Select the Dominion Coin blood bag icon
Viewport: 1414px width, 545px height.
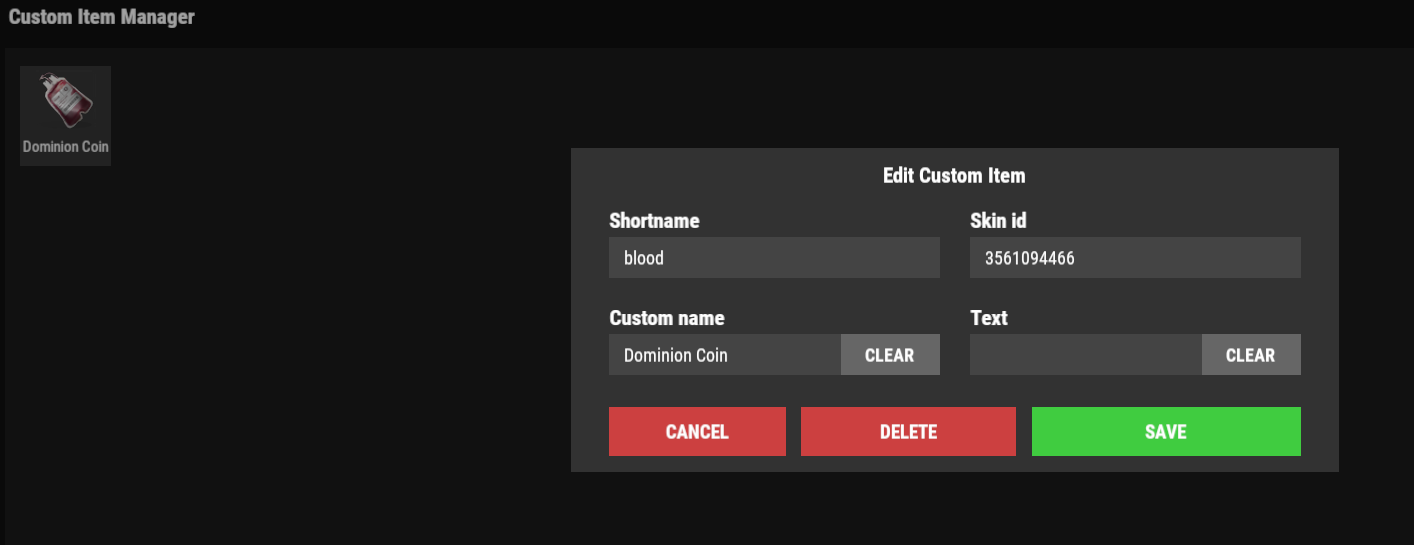tap(66, 101)
